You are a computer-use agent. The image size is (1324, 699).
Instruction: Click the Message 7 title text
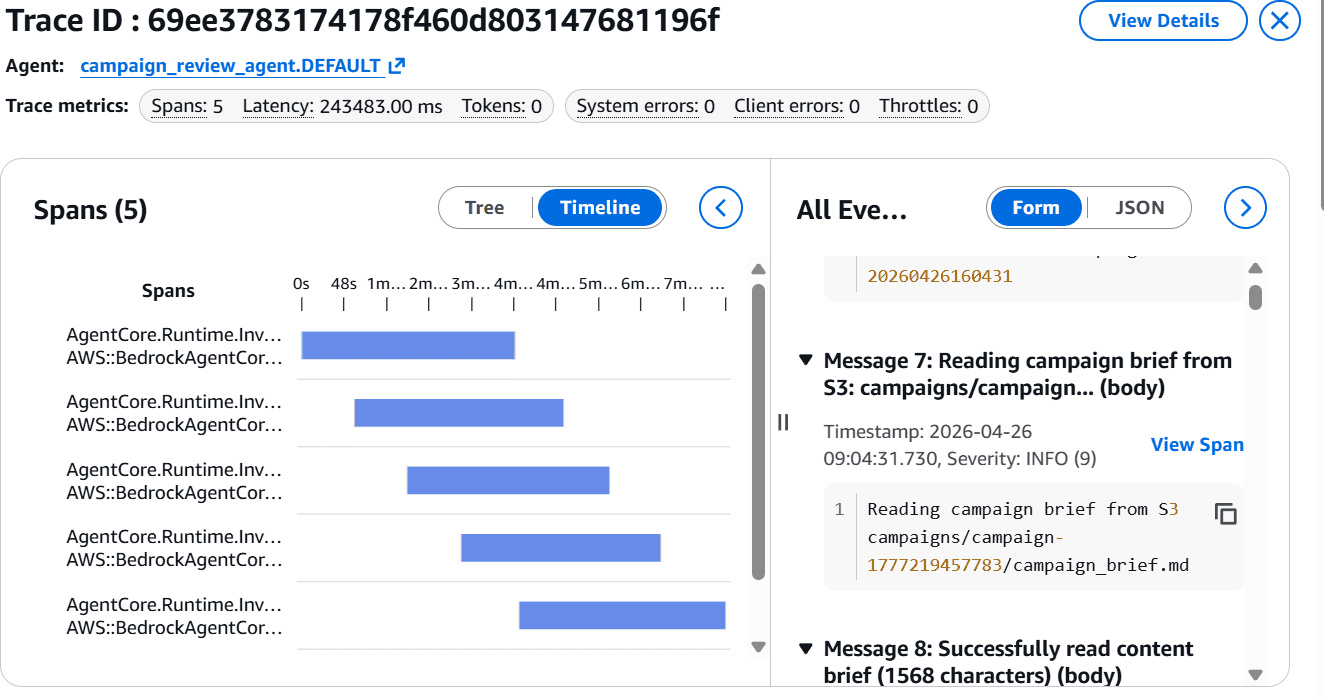(x=1027, y=374)
